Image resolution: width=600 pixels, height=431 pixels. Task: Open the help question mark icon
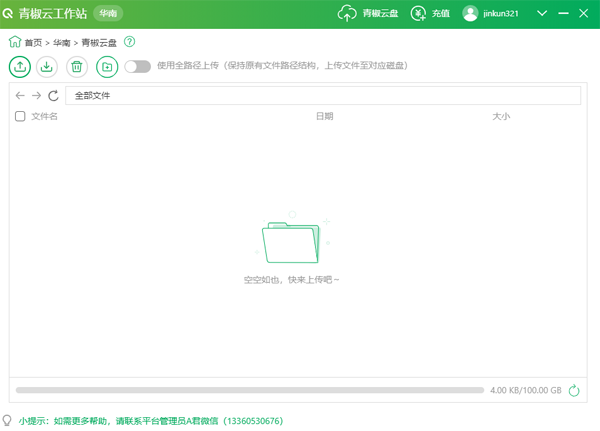pyautogui.click(x=130, y=43)
